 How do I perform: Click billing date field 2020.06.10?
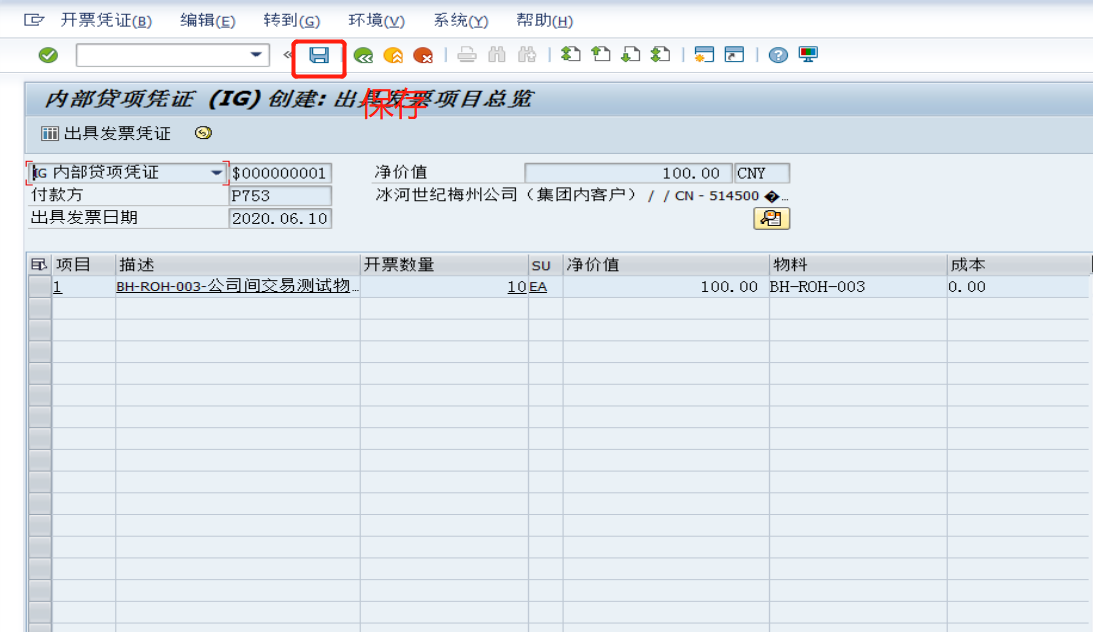(280, 219)
